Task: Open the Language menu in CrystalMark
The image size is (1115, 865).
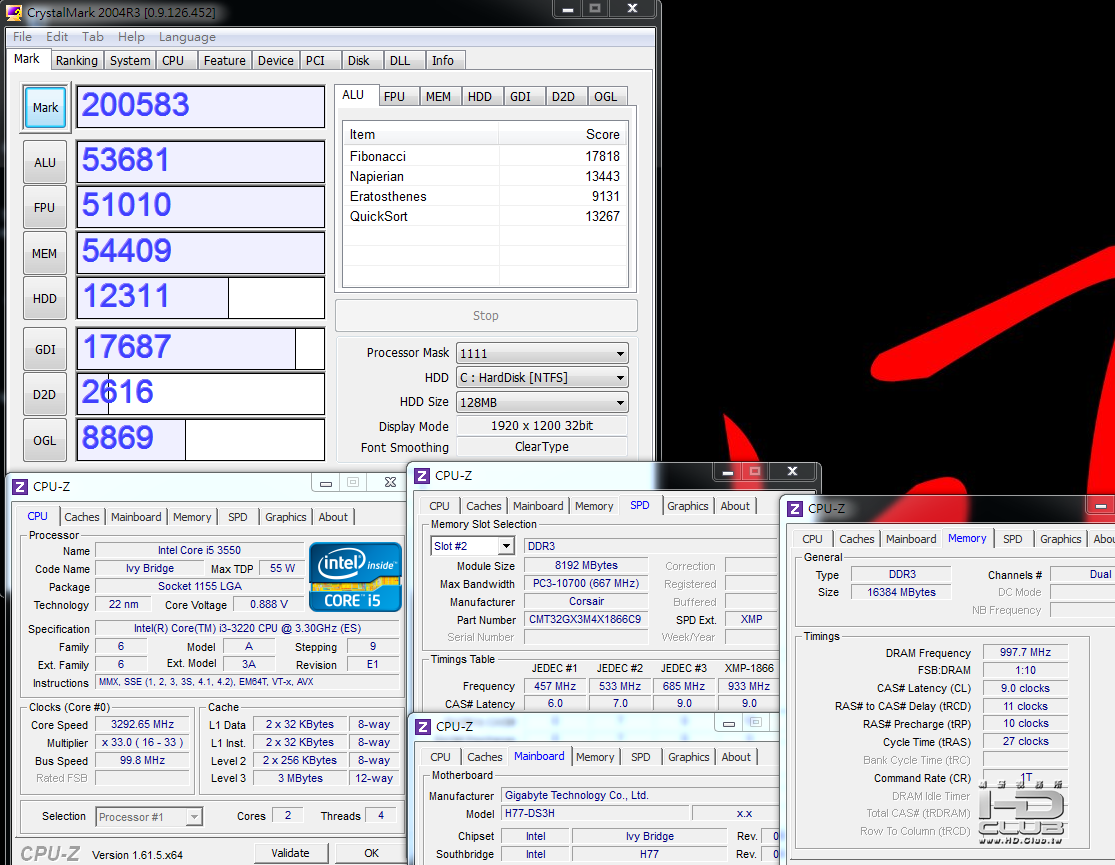Action: pos(187,37)
